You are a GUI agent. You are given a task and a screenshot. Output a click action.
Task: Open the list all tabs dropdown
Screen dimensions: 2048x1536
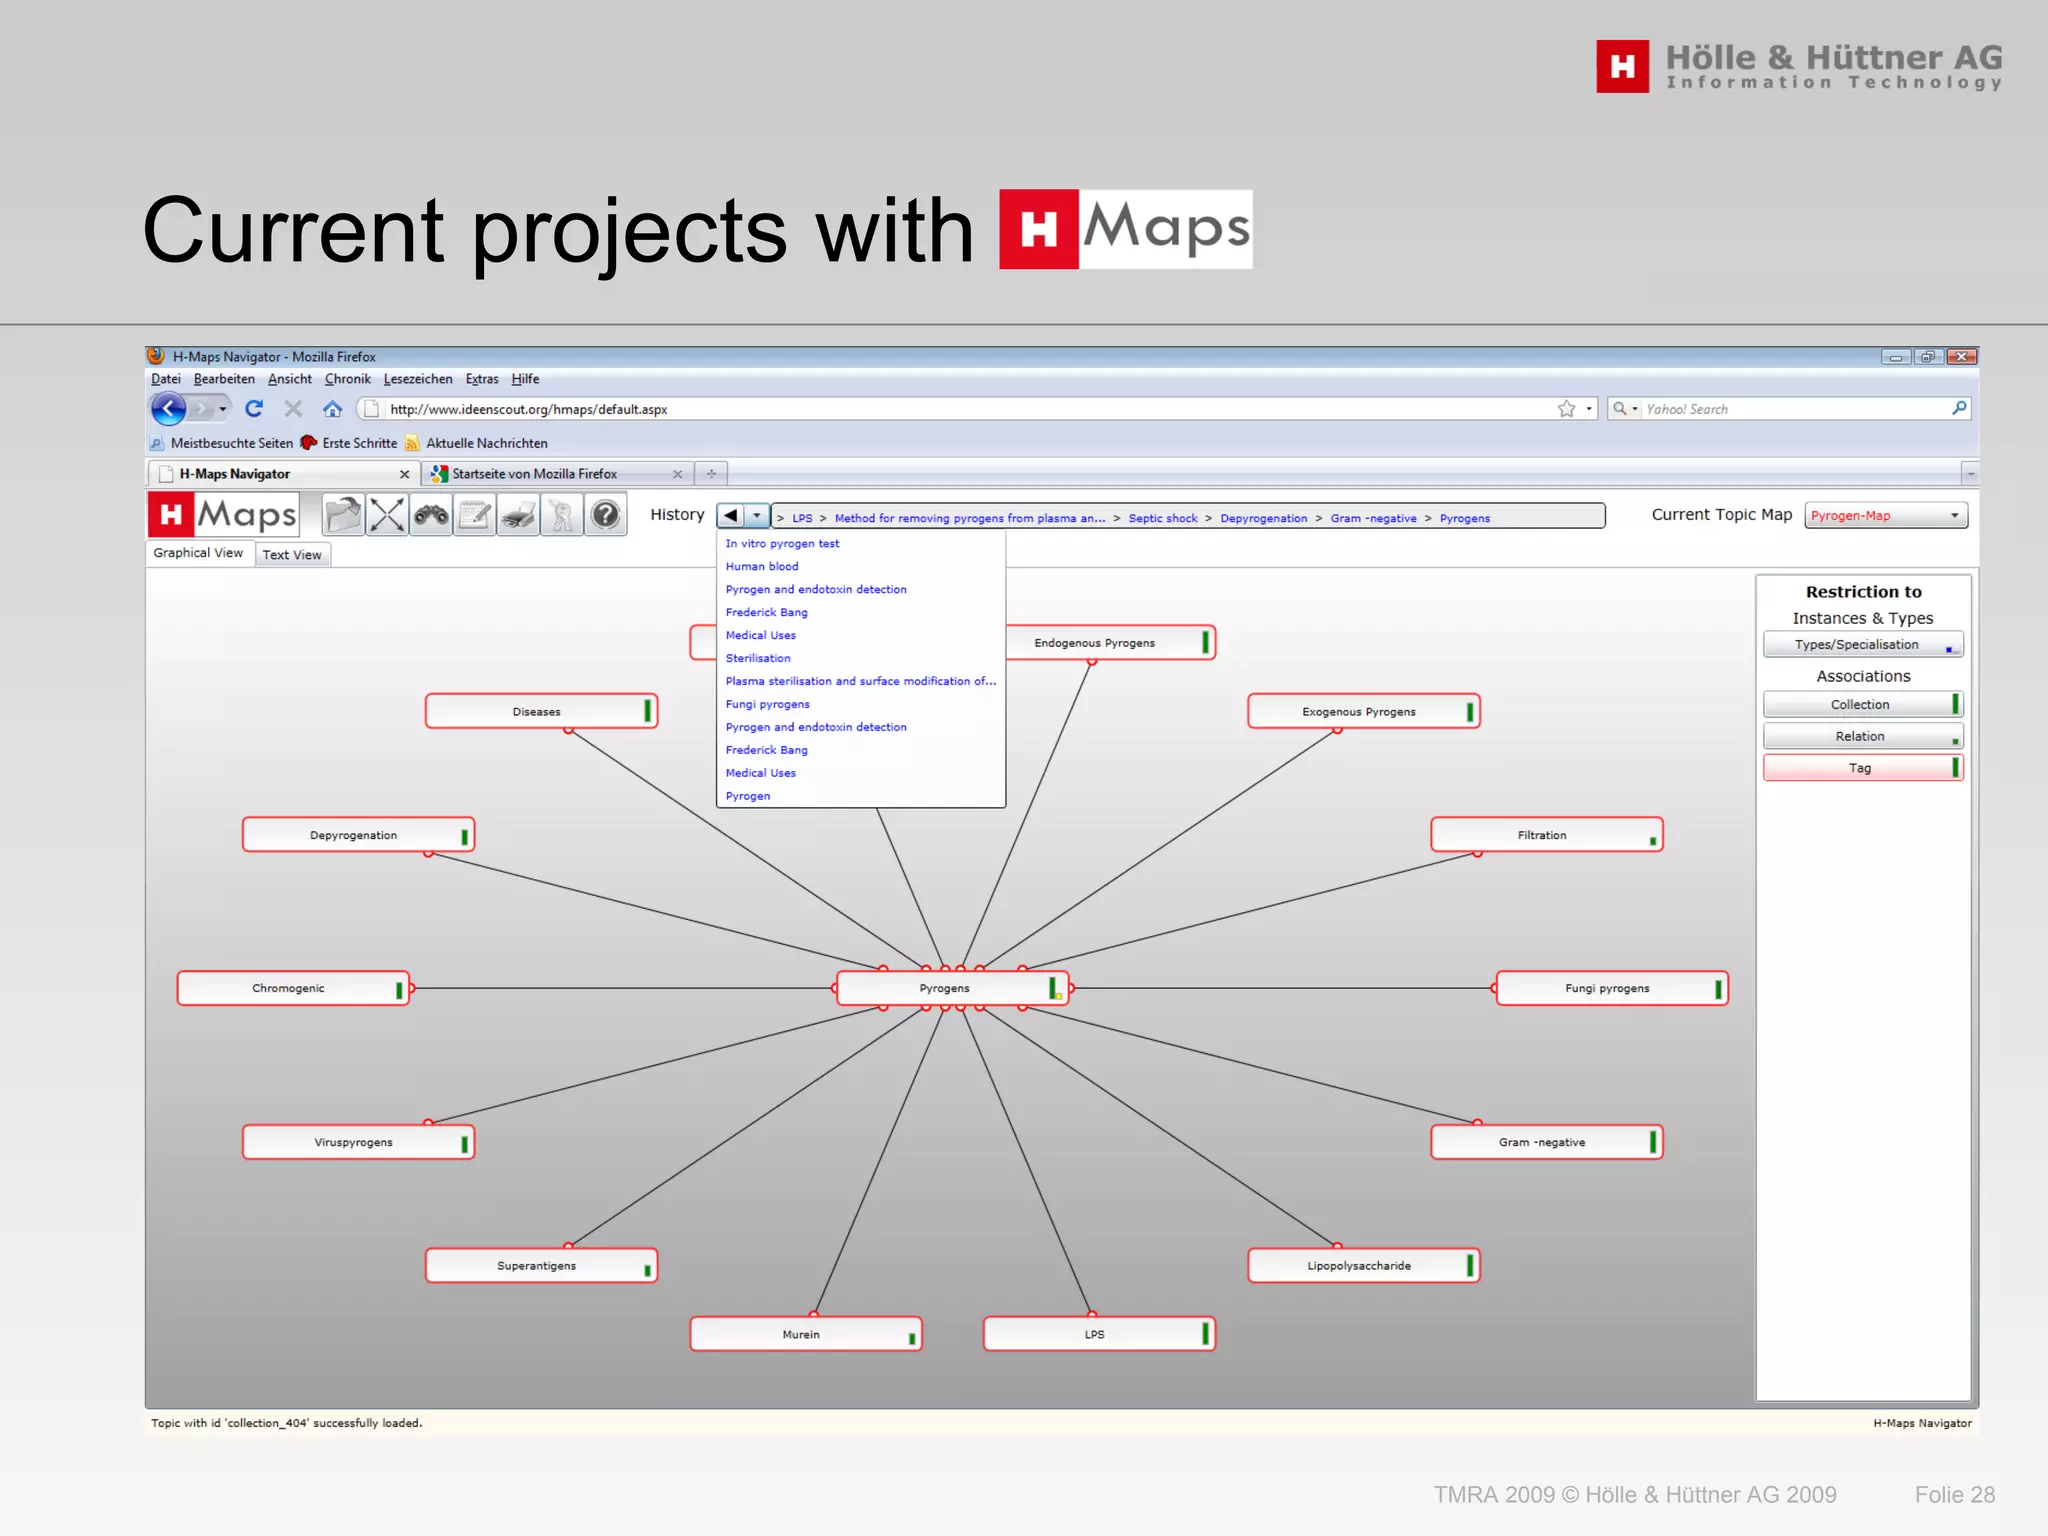click(1970, 474)
